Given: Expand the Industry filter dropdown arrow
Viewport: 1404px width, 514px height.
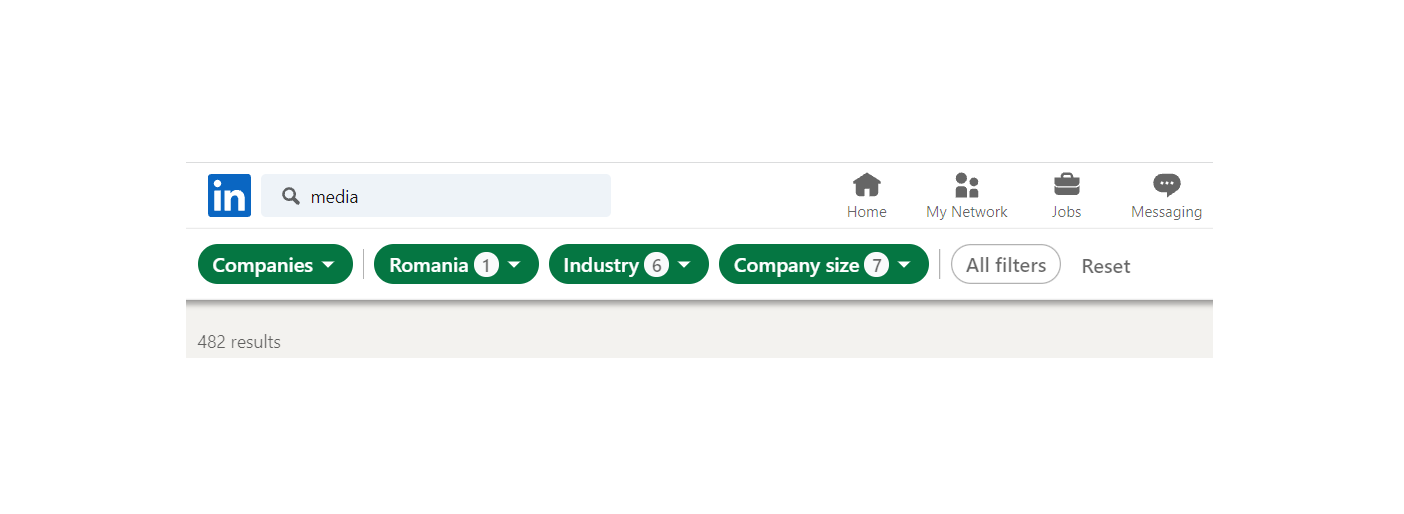Looking at the screenshot, I should (x=684, y=265).
